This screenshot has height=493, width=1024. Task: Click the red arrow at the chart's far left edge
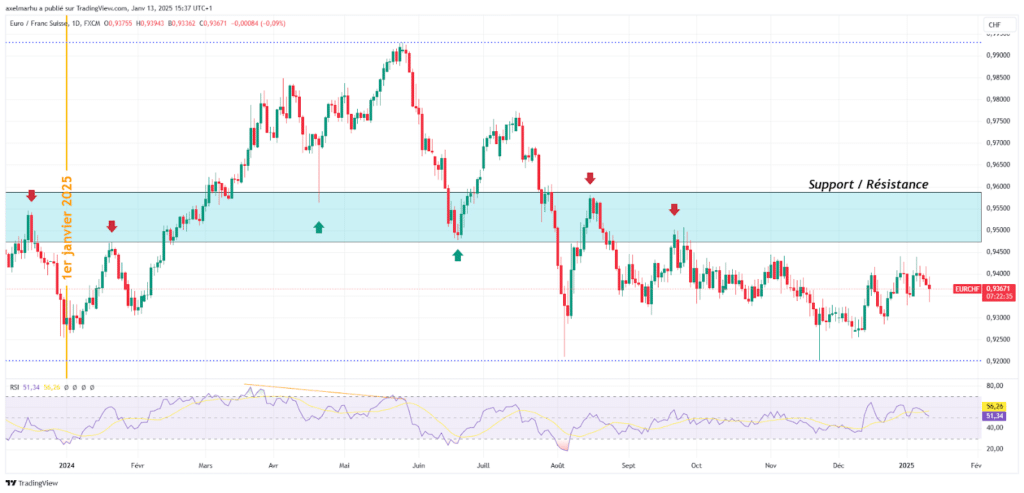(x=31, y=196)
